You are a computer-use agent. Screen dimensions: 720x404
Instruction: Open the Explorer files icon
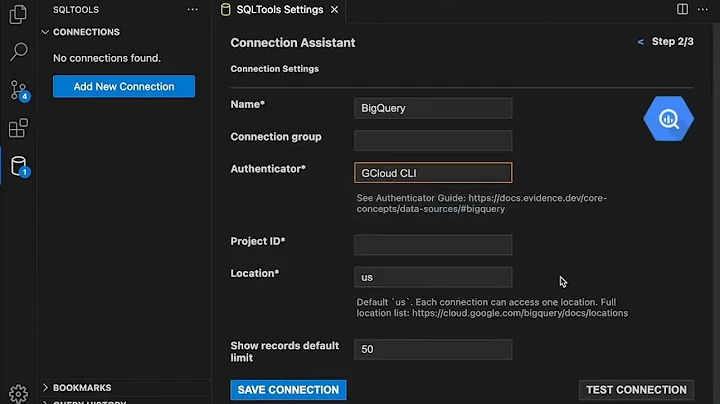click(x=18, y=14)
